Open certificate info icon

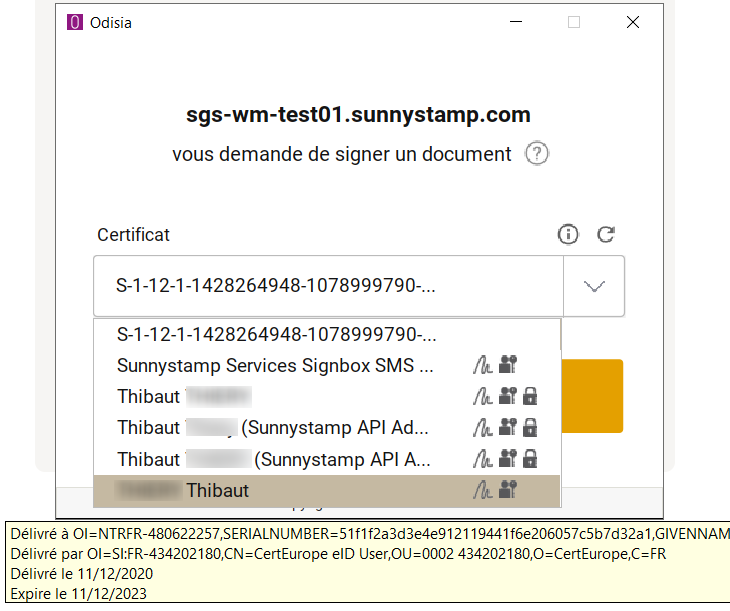pos(568,235)
